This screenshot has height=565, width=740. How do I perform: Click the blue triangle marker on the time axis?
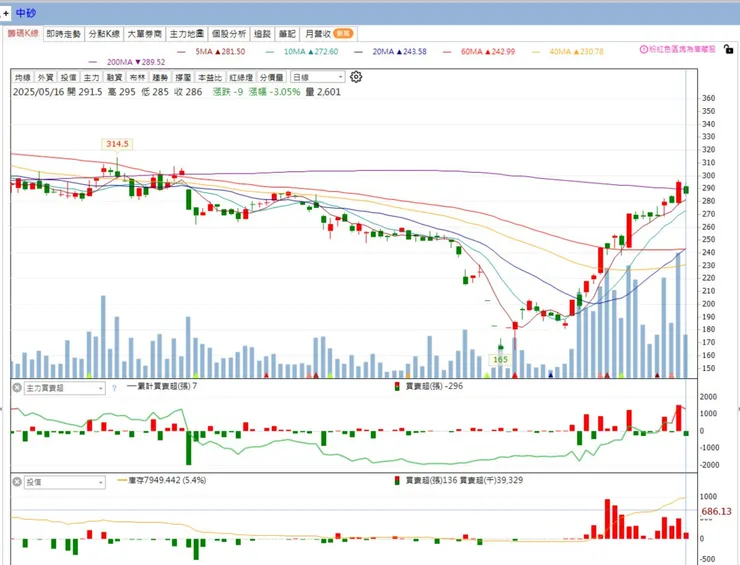[550, 375]
